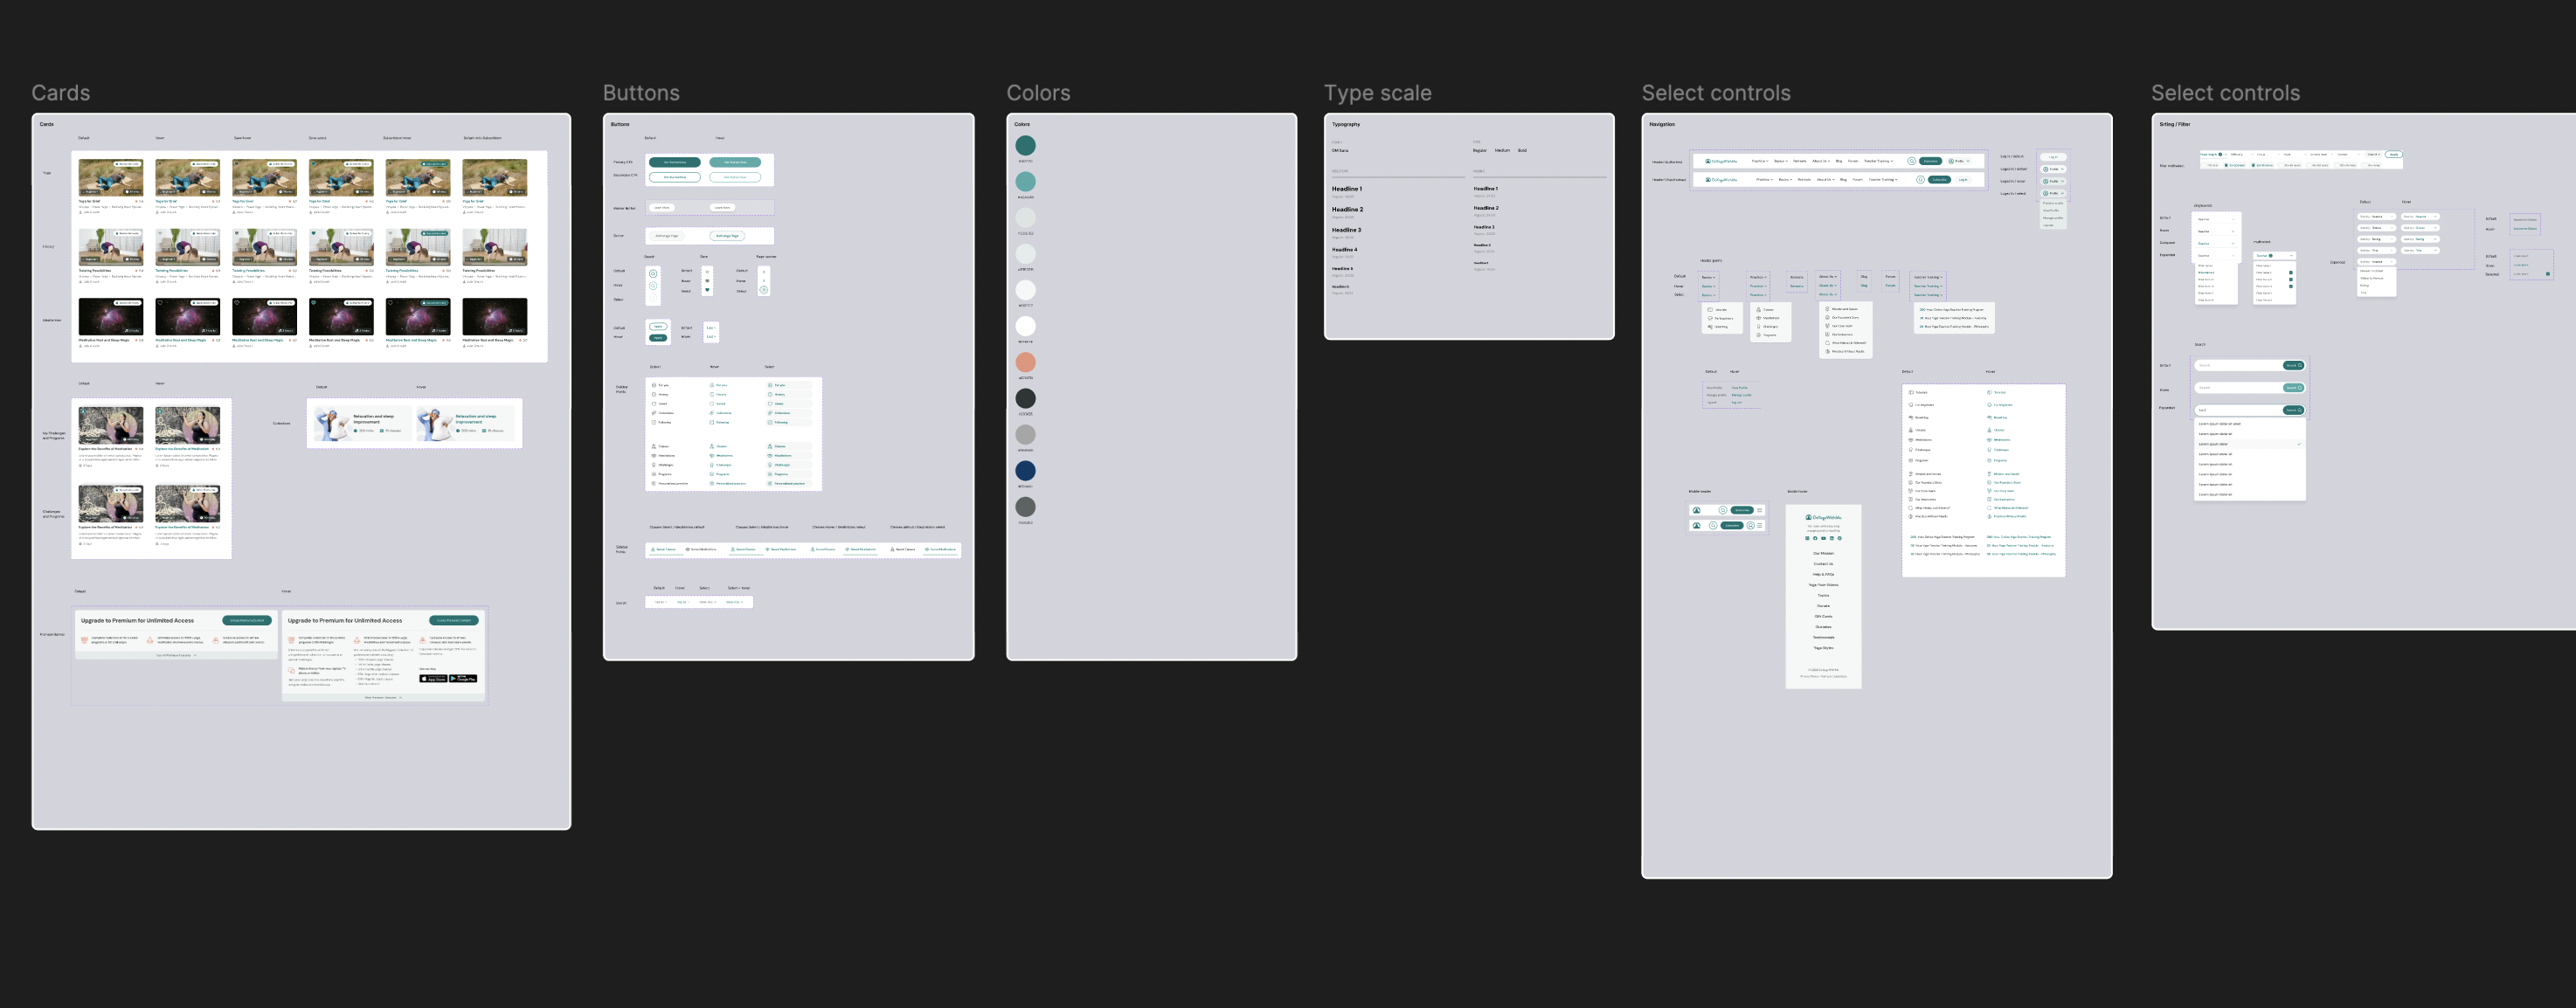Toggle the 10-20 mins class length checkbox
The height and width of the screenshot is (1008, 2576).
pyautogui.click(x=2226, y=165)
